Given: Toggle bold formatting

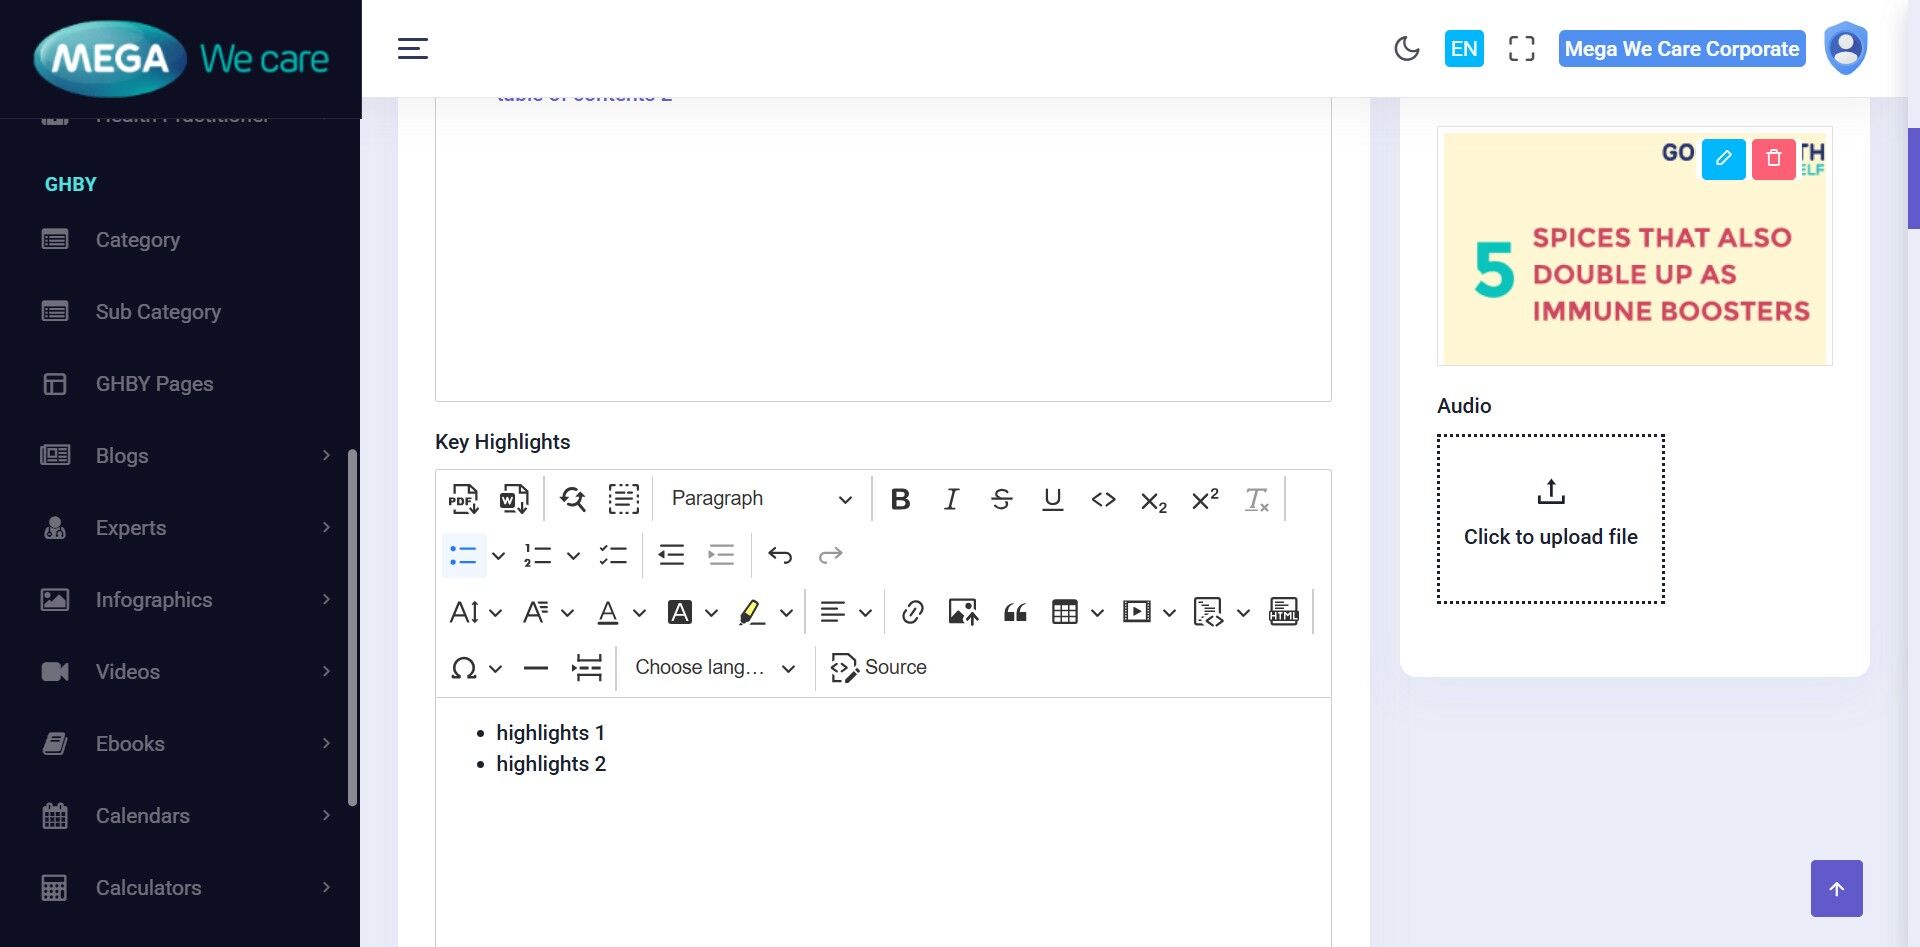Looking at the screenshot, I should pyautogui.click(x=900, y=499).
